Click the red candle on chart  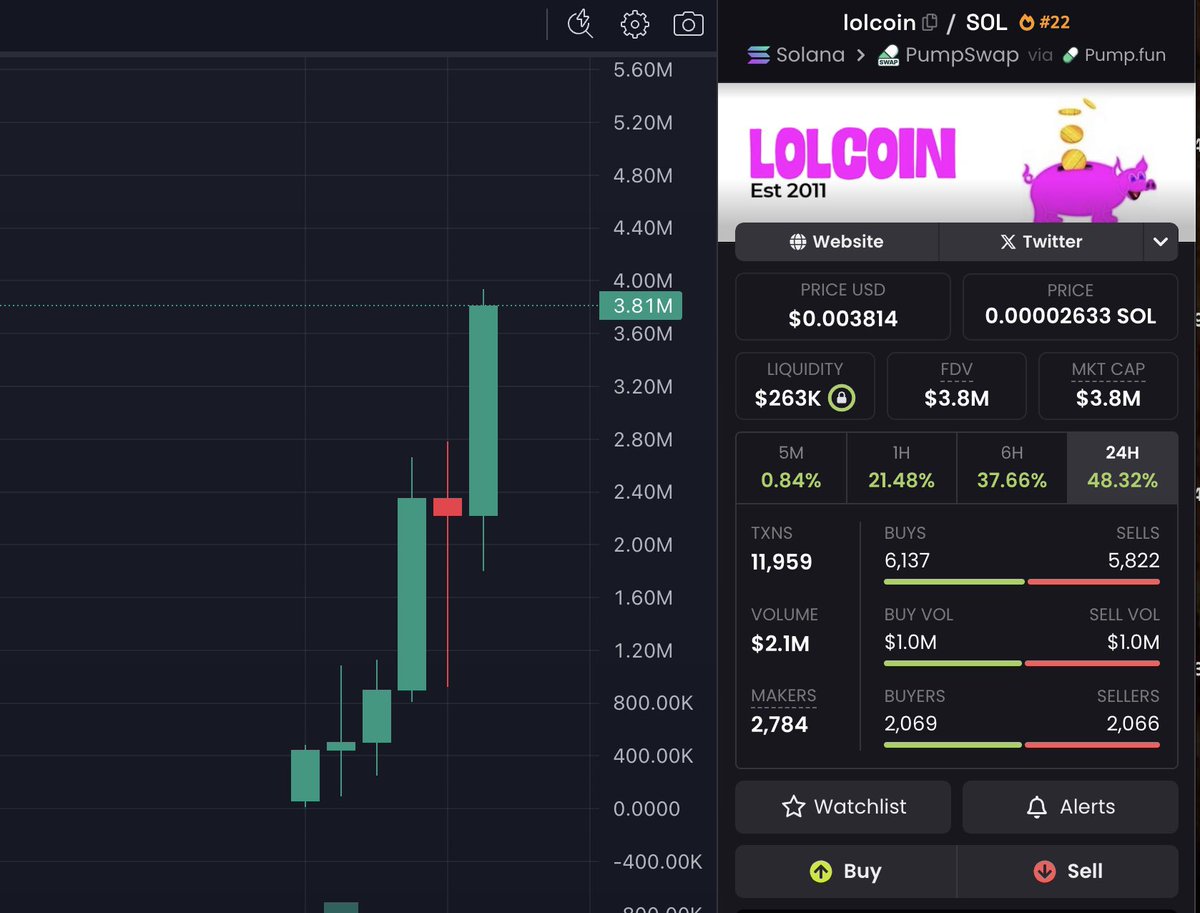pos(447,506)
